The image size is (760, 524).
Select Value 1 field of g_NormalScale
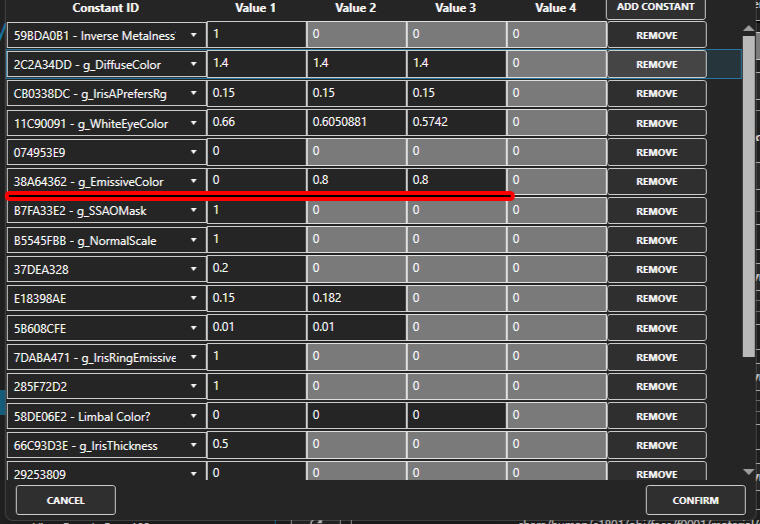coord(255,240)
